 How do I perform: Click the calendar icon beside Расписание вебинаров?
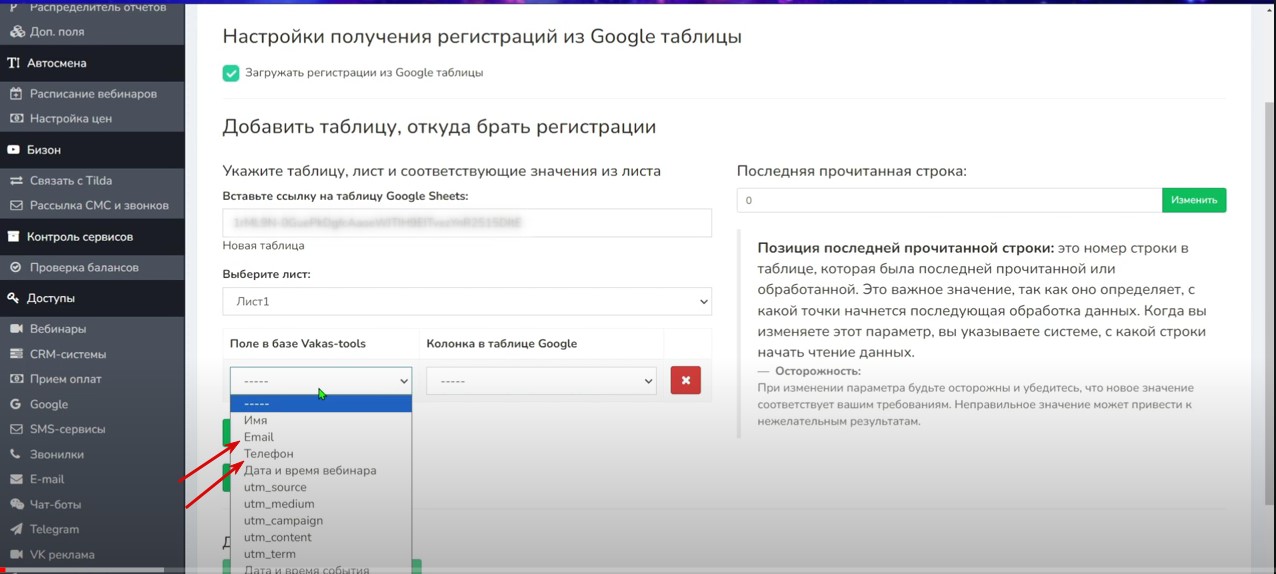tap(15, 94)
